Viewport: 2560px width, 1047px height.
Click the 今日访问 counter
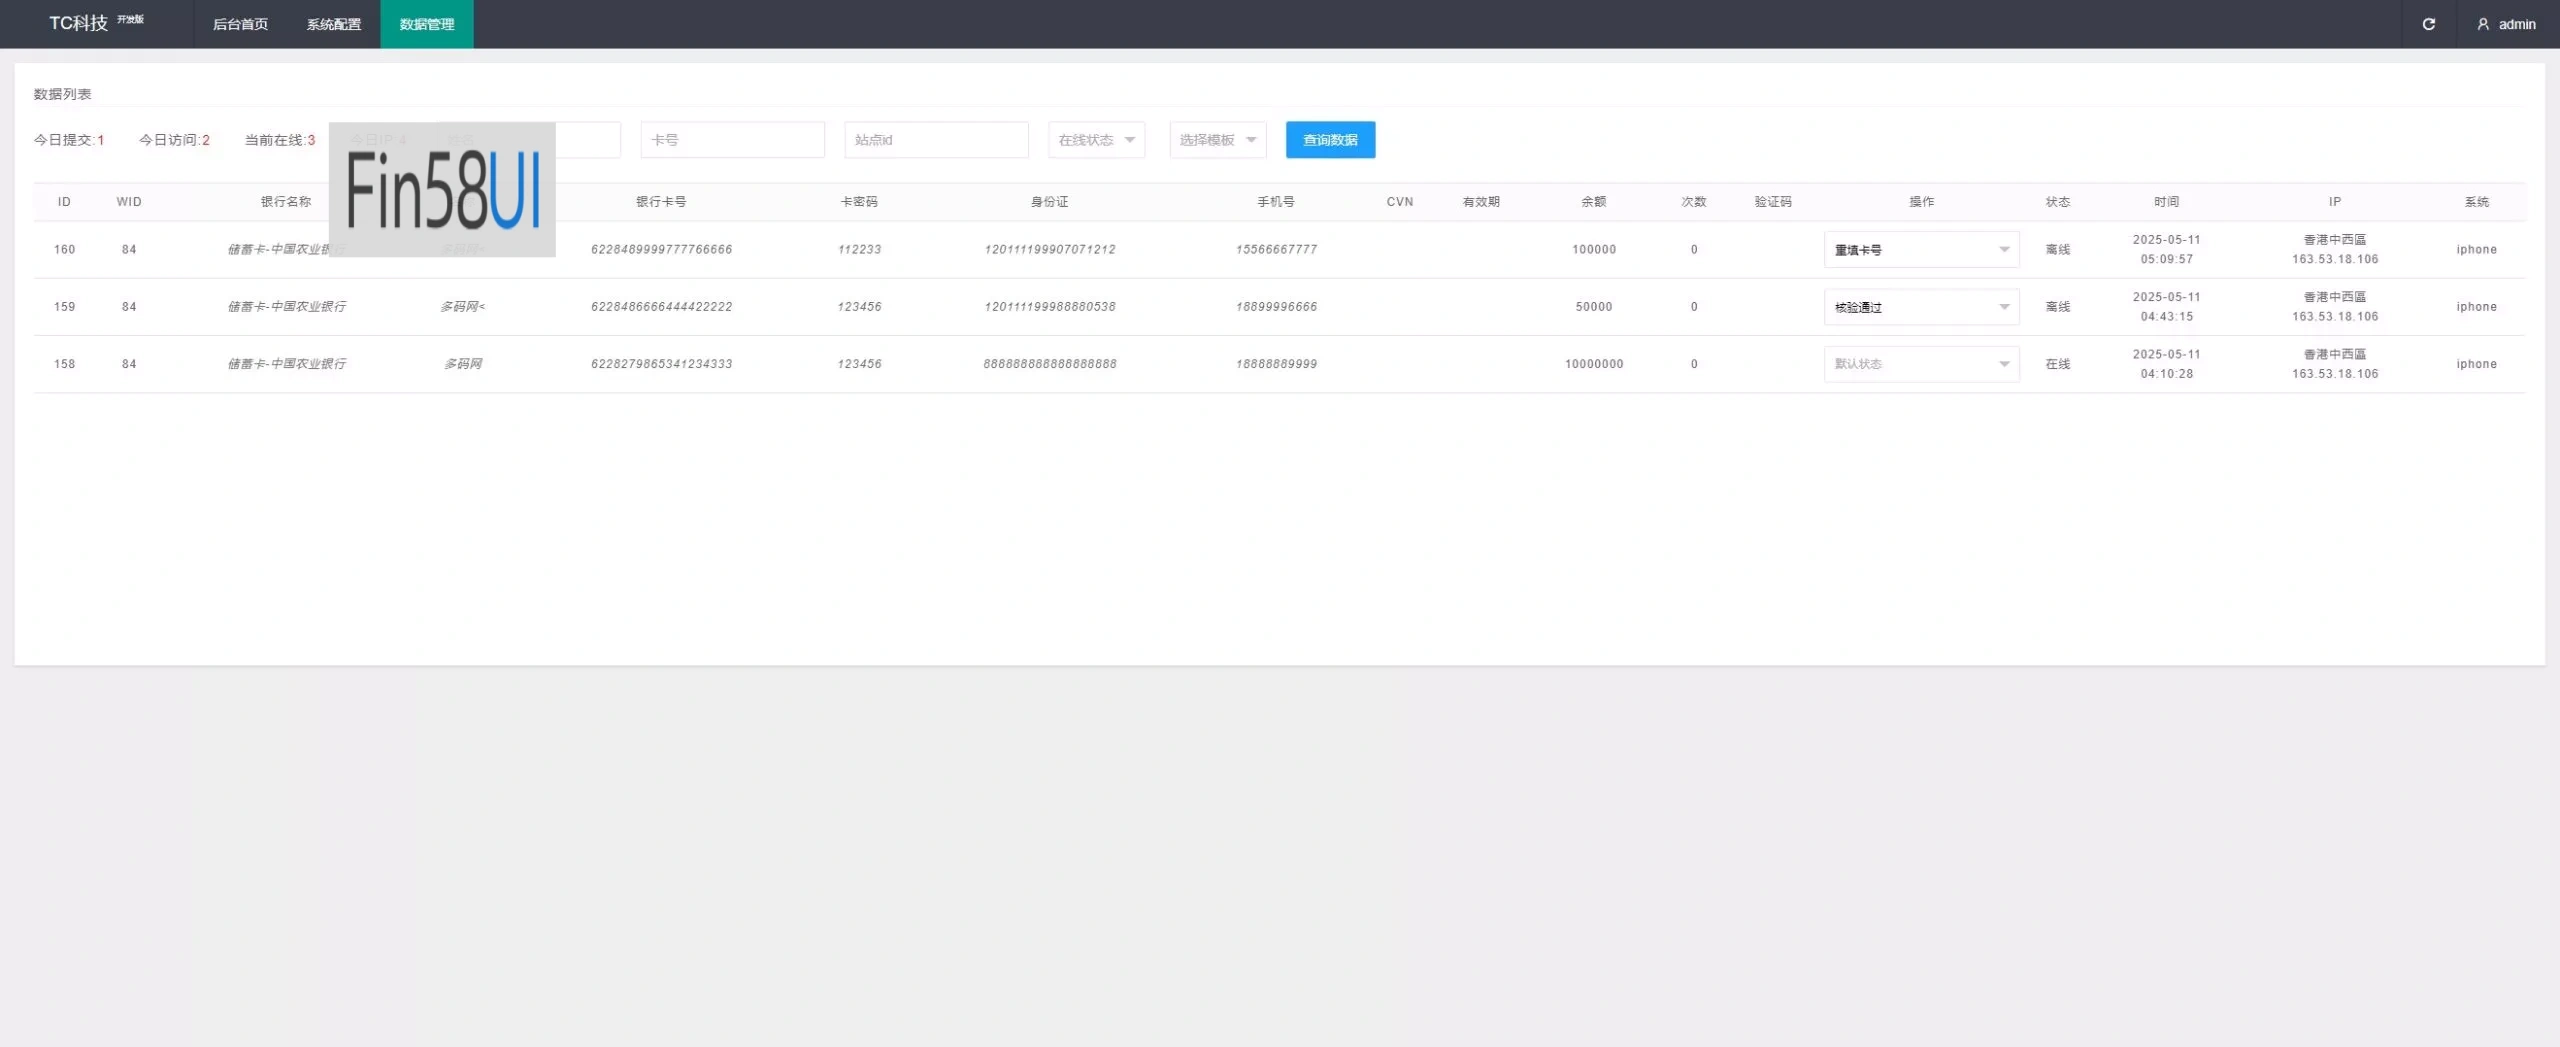point(174,140)
